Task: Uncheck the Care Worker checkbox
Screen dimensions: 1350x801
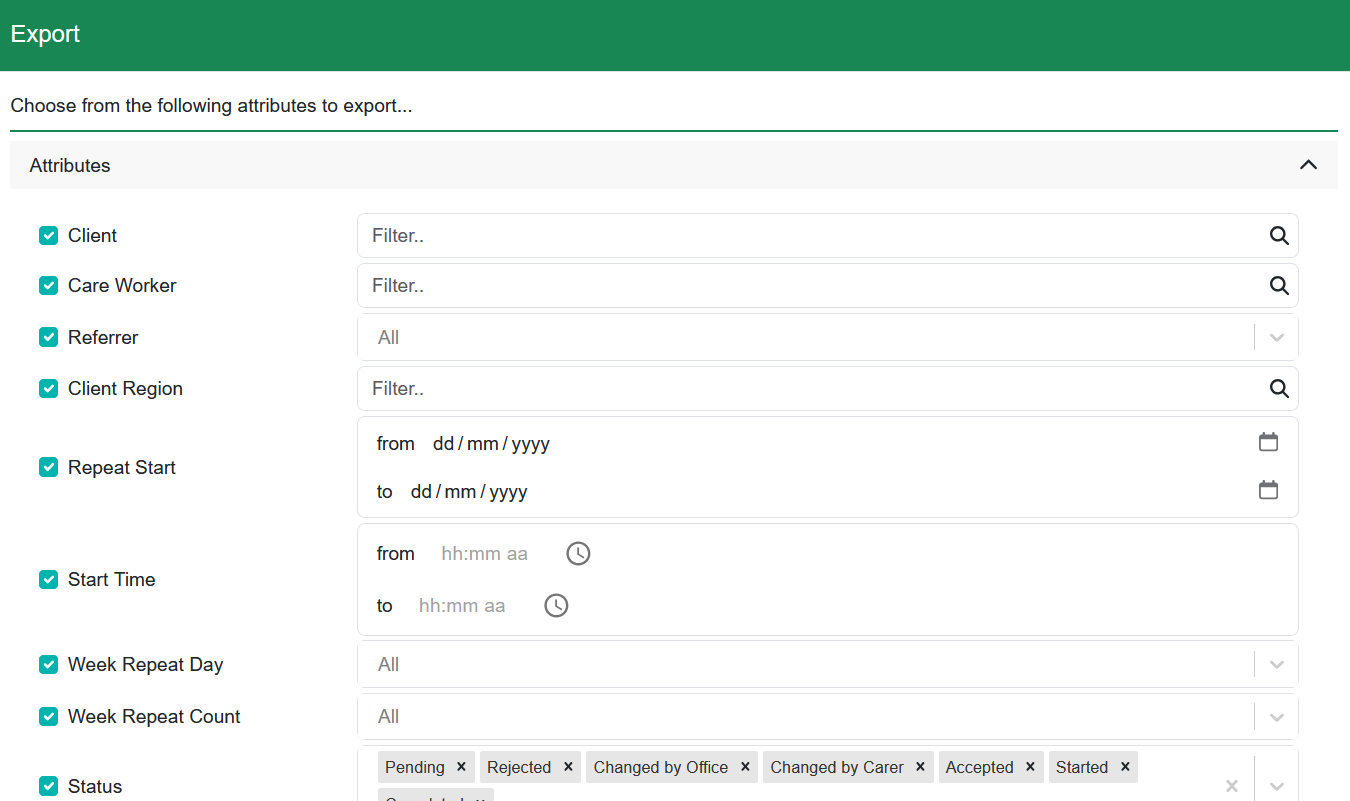Action: click(x=48, y=285)
